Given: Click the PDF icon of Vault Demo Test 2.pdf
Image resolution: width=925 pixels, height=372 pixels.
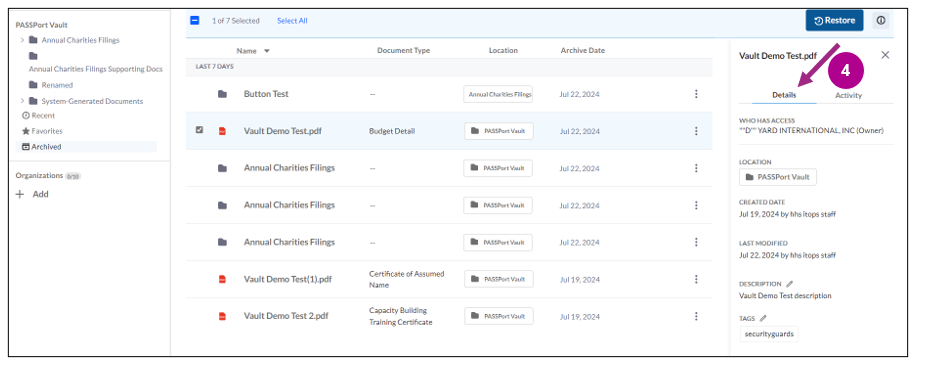Looking at the screenshot, I should pyautogui.click(x=222, y=317).
